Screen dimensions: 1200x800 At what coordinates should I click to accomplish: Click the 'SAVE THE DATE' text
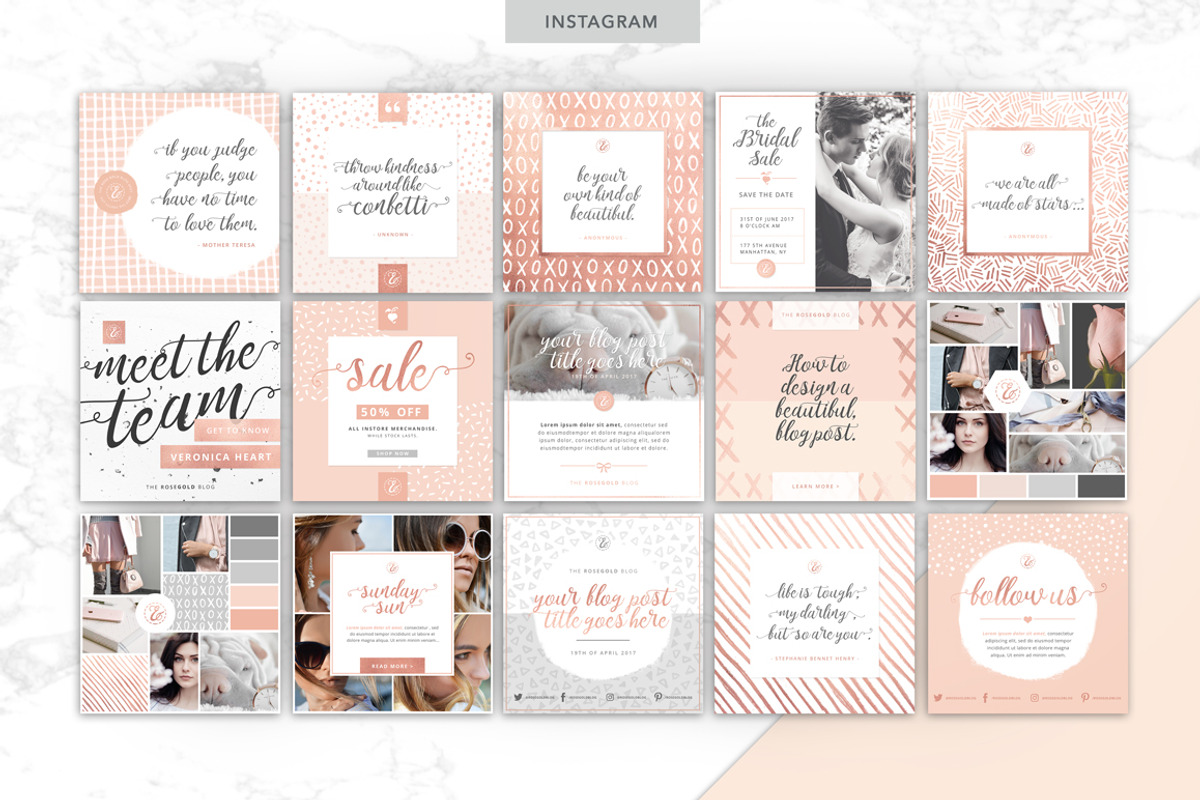[766, 195]
